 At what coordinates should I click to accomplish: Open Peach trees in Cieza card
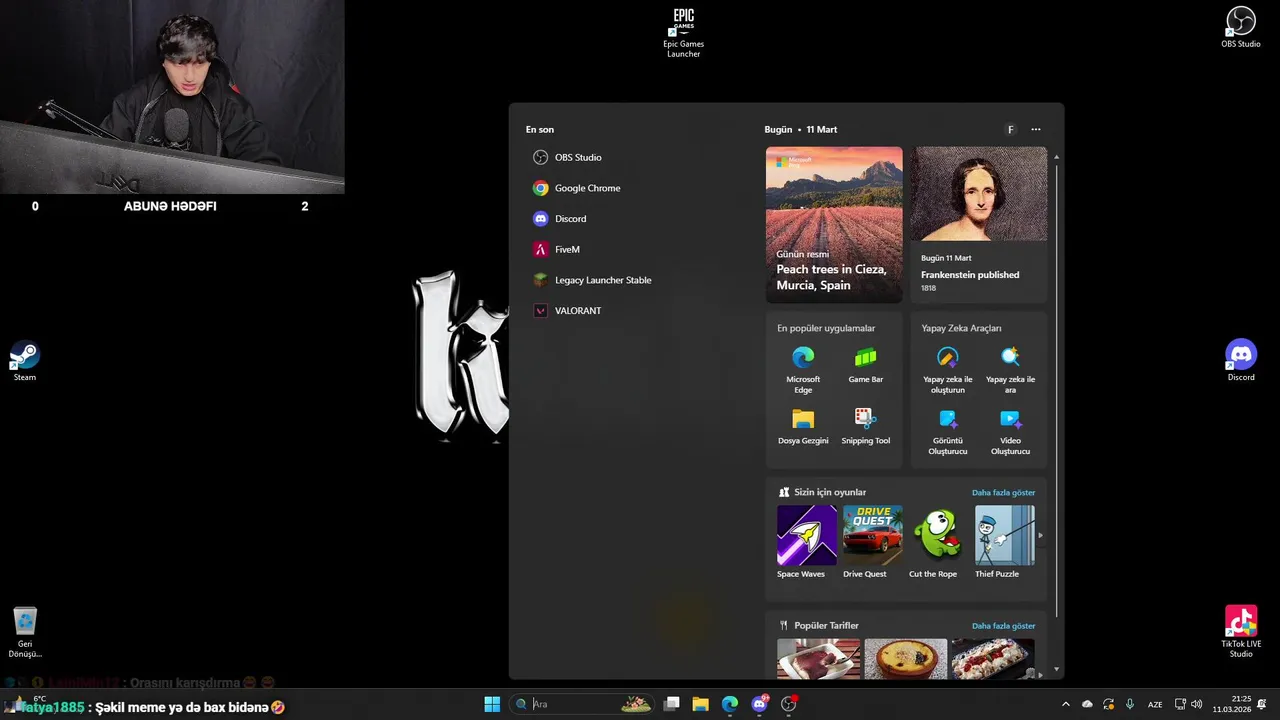[834, 225]
